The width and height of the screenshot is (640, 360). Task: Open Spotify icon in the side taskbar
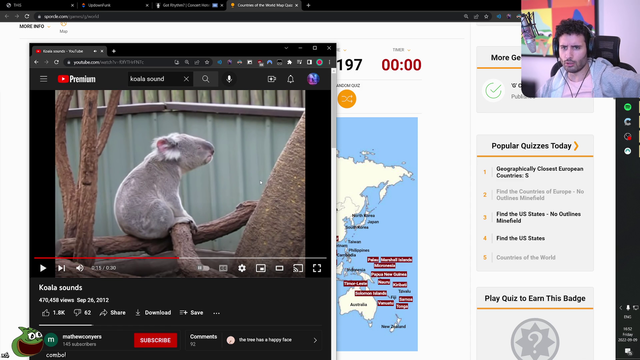(628, 107)
